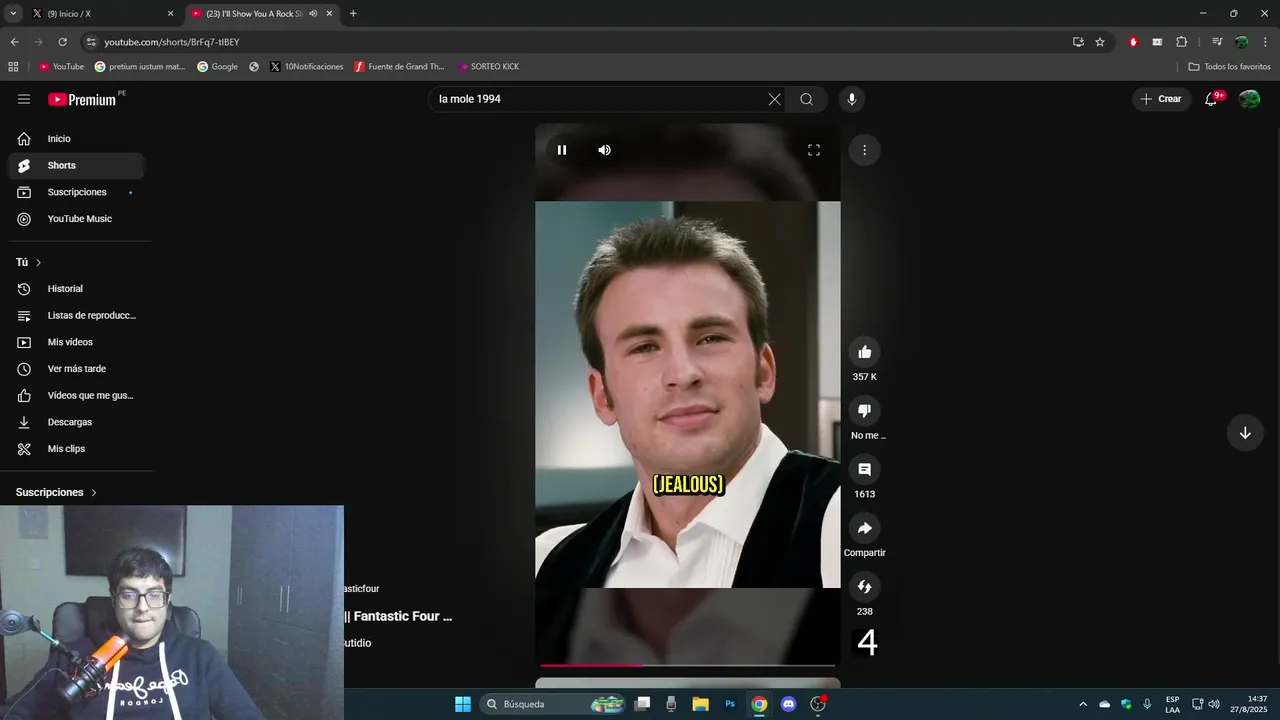Open Historial in the sidebar
This screenshot has width=1280, height=720.
[76, 289]
